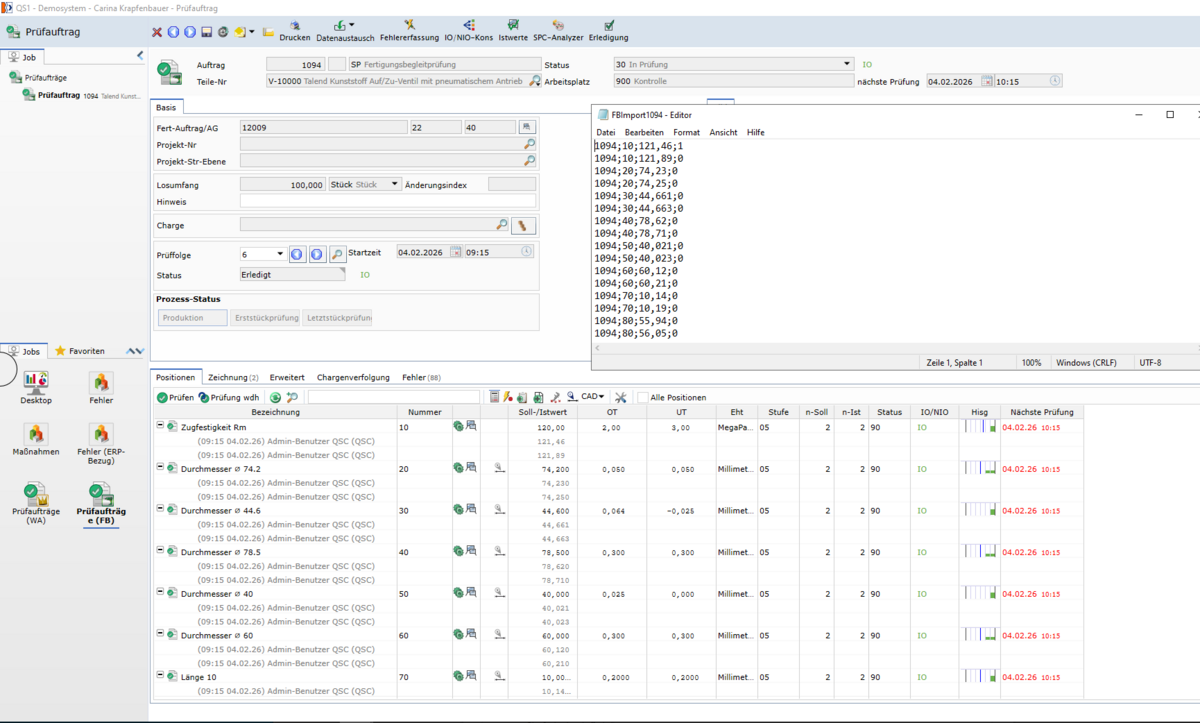The image size is (1200, 723).
Task: Open Format menu in Editor window
Action: [x=686, y=132]
